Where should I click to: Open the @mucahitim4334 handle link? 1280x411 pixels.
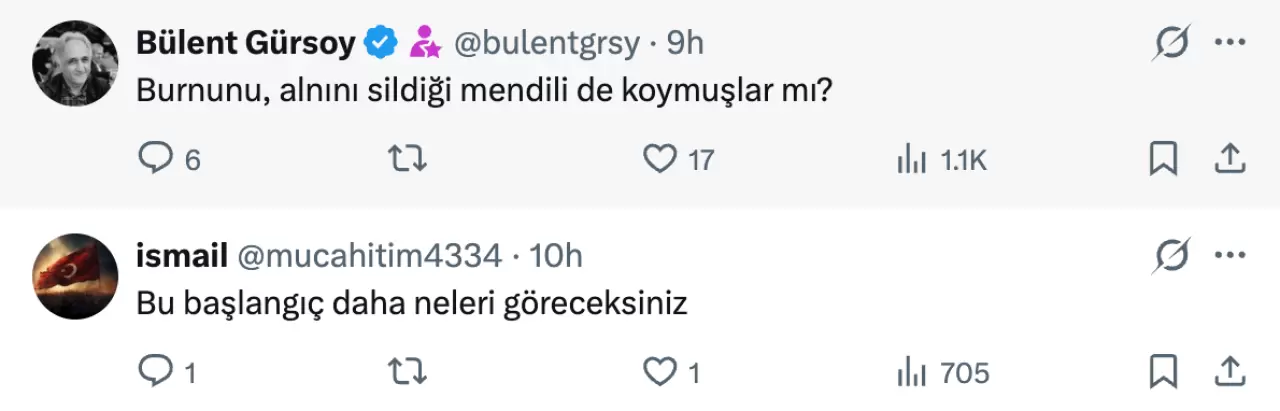tap(369, 257)
